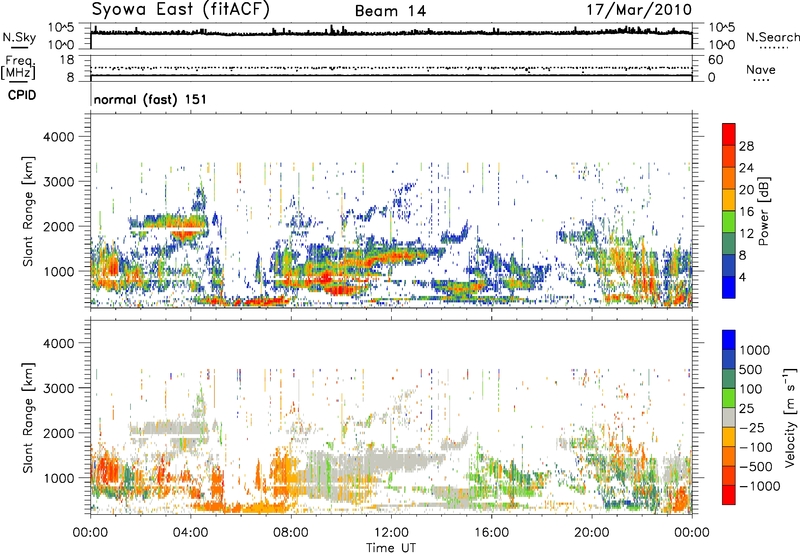Click the 'Syowa East (fitACF)' title text
The height and width of the screenshot is (554, 800).
click(x=181, y=10)
